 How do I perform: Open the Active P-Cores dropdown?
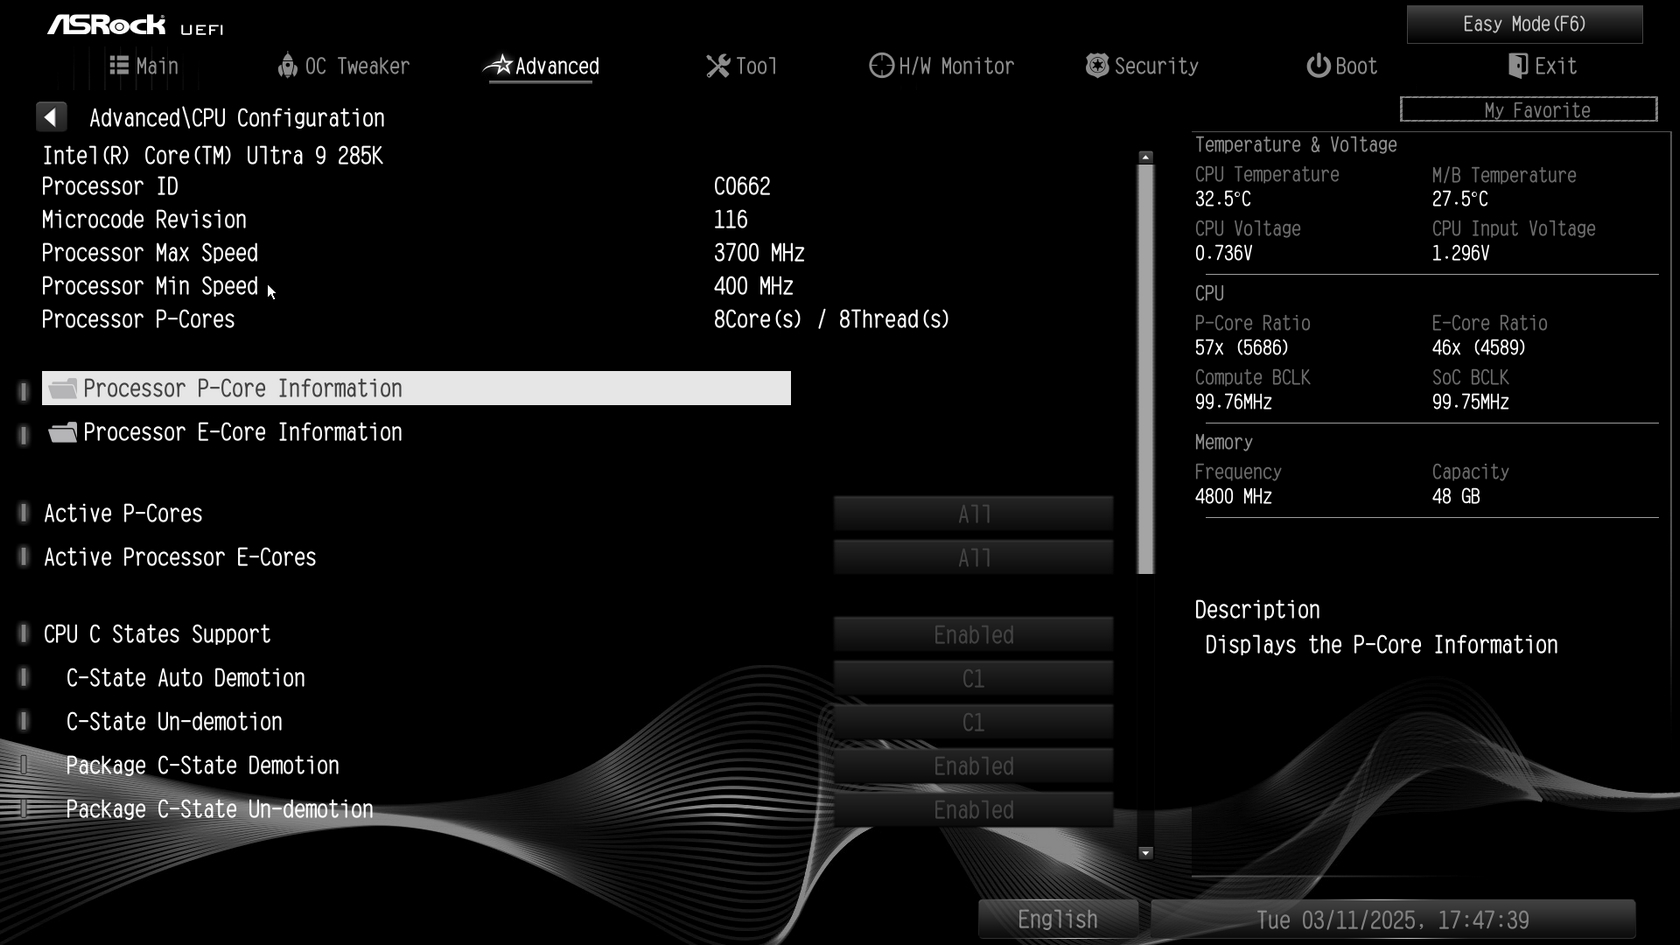(973, 514)
